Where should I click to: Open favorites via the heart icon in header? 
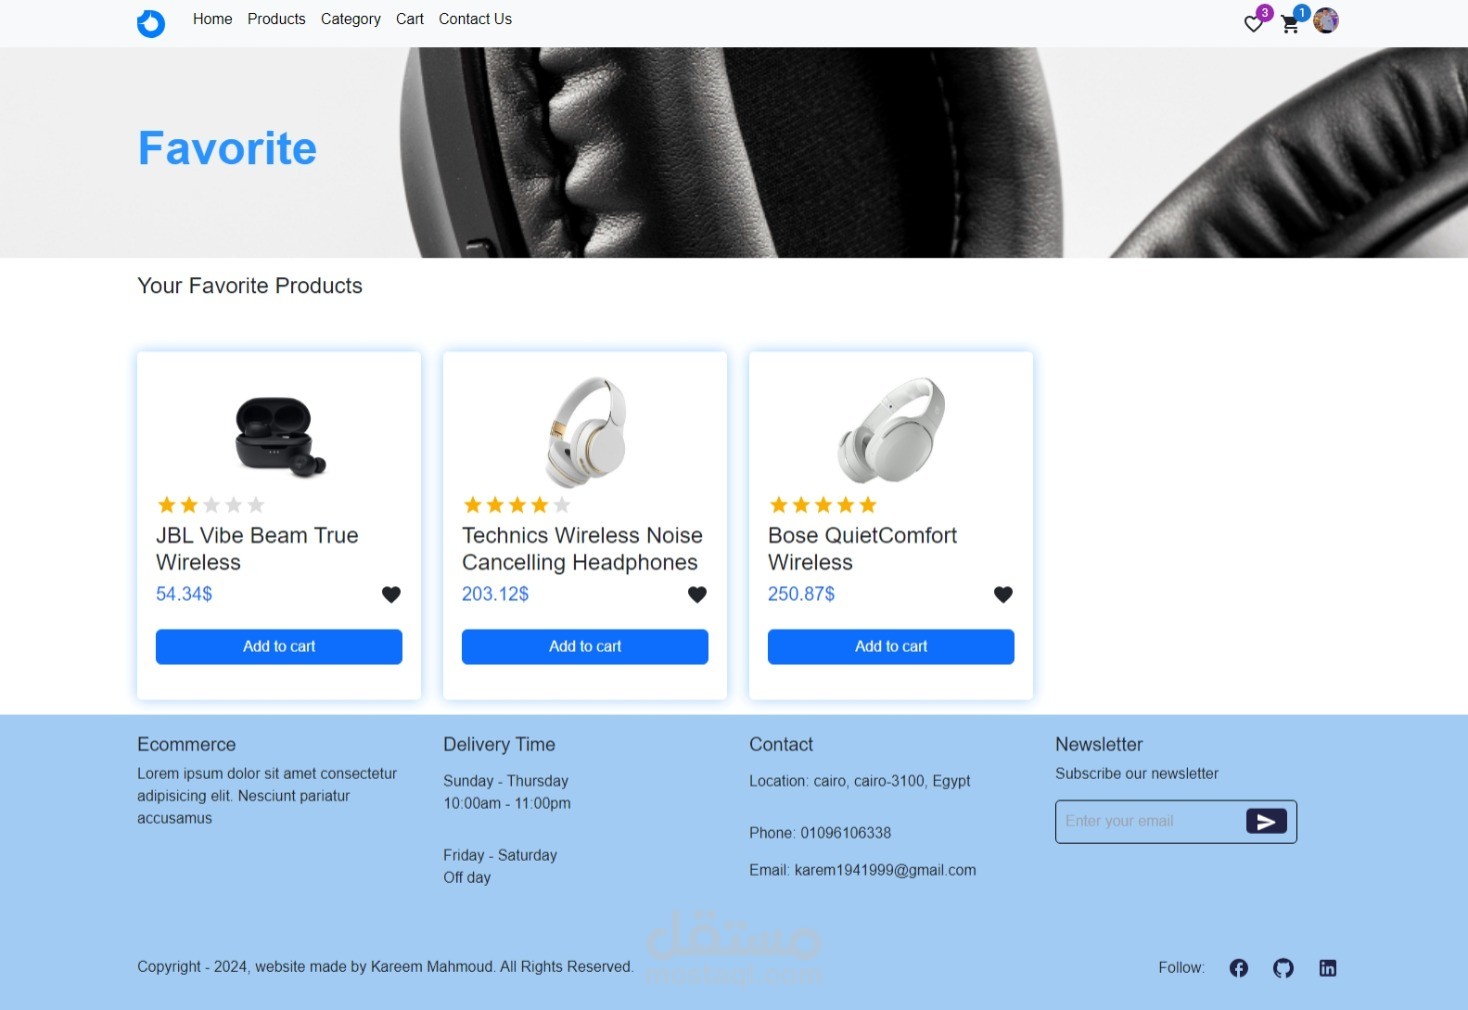tap(1253, 24)
